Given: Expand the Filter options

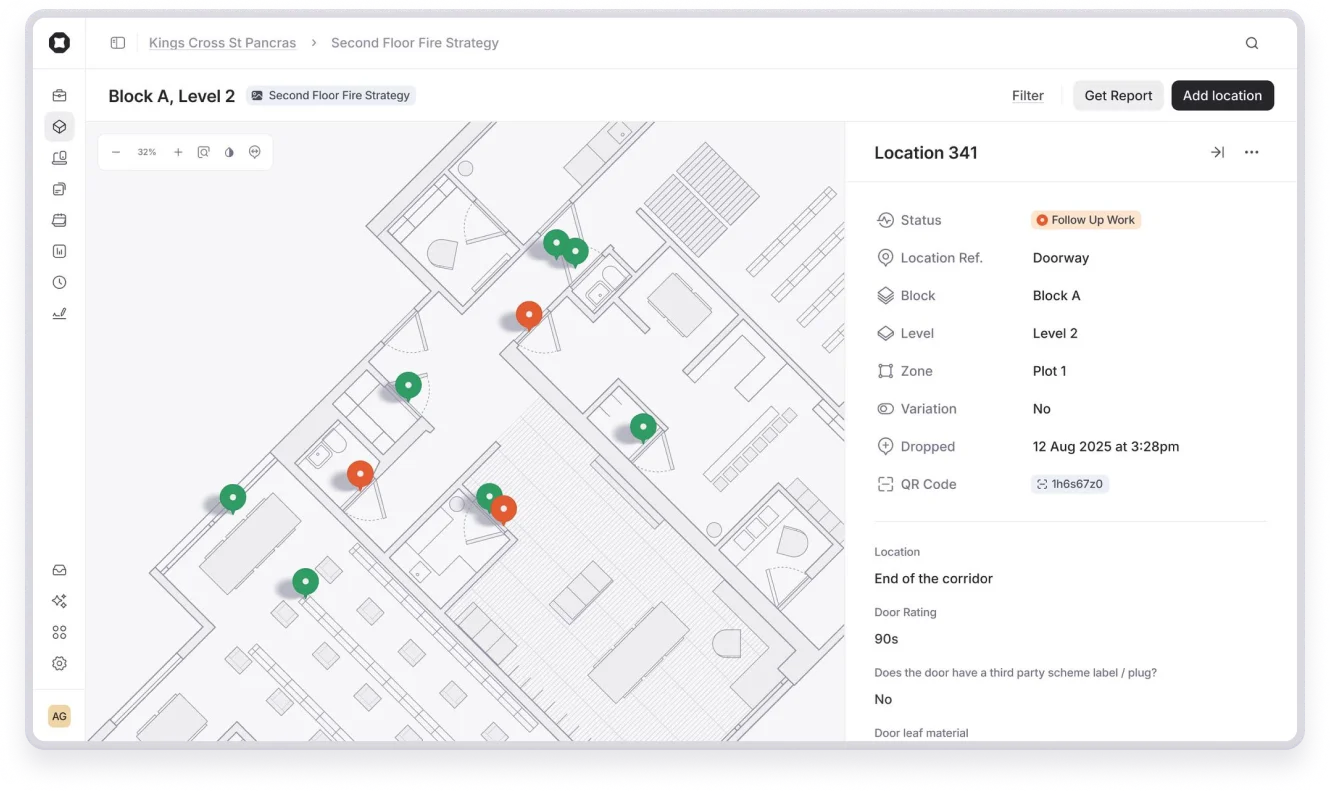Looking at the screenshot, I should pos(1028,95).
